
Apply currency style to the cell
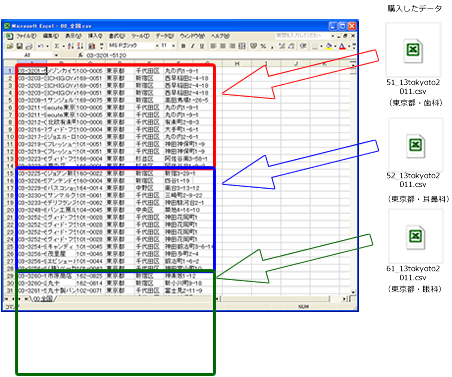(x=253, y=46)
